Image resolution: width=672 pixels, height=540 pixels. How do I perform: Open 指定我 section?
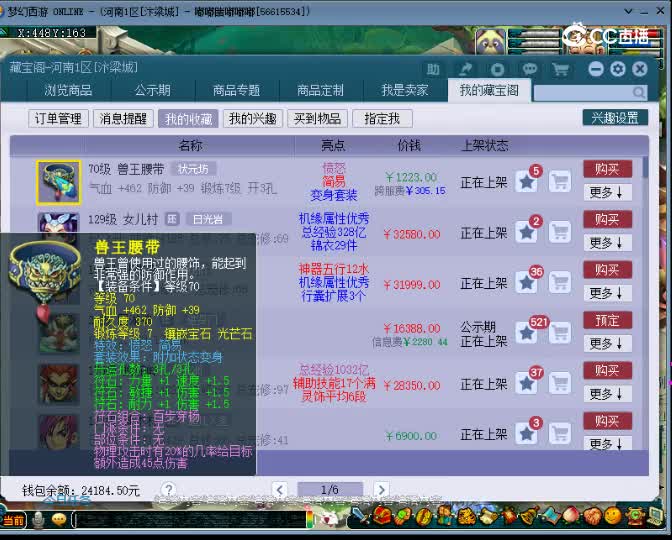(382, 119)
